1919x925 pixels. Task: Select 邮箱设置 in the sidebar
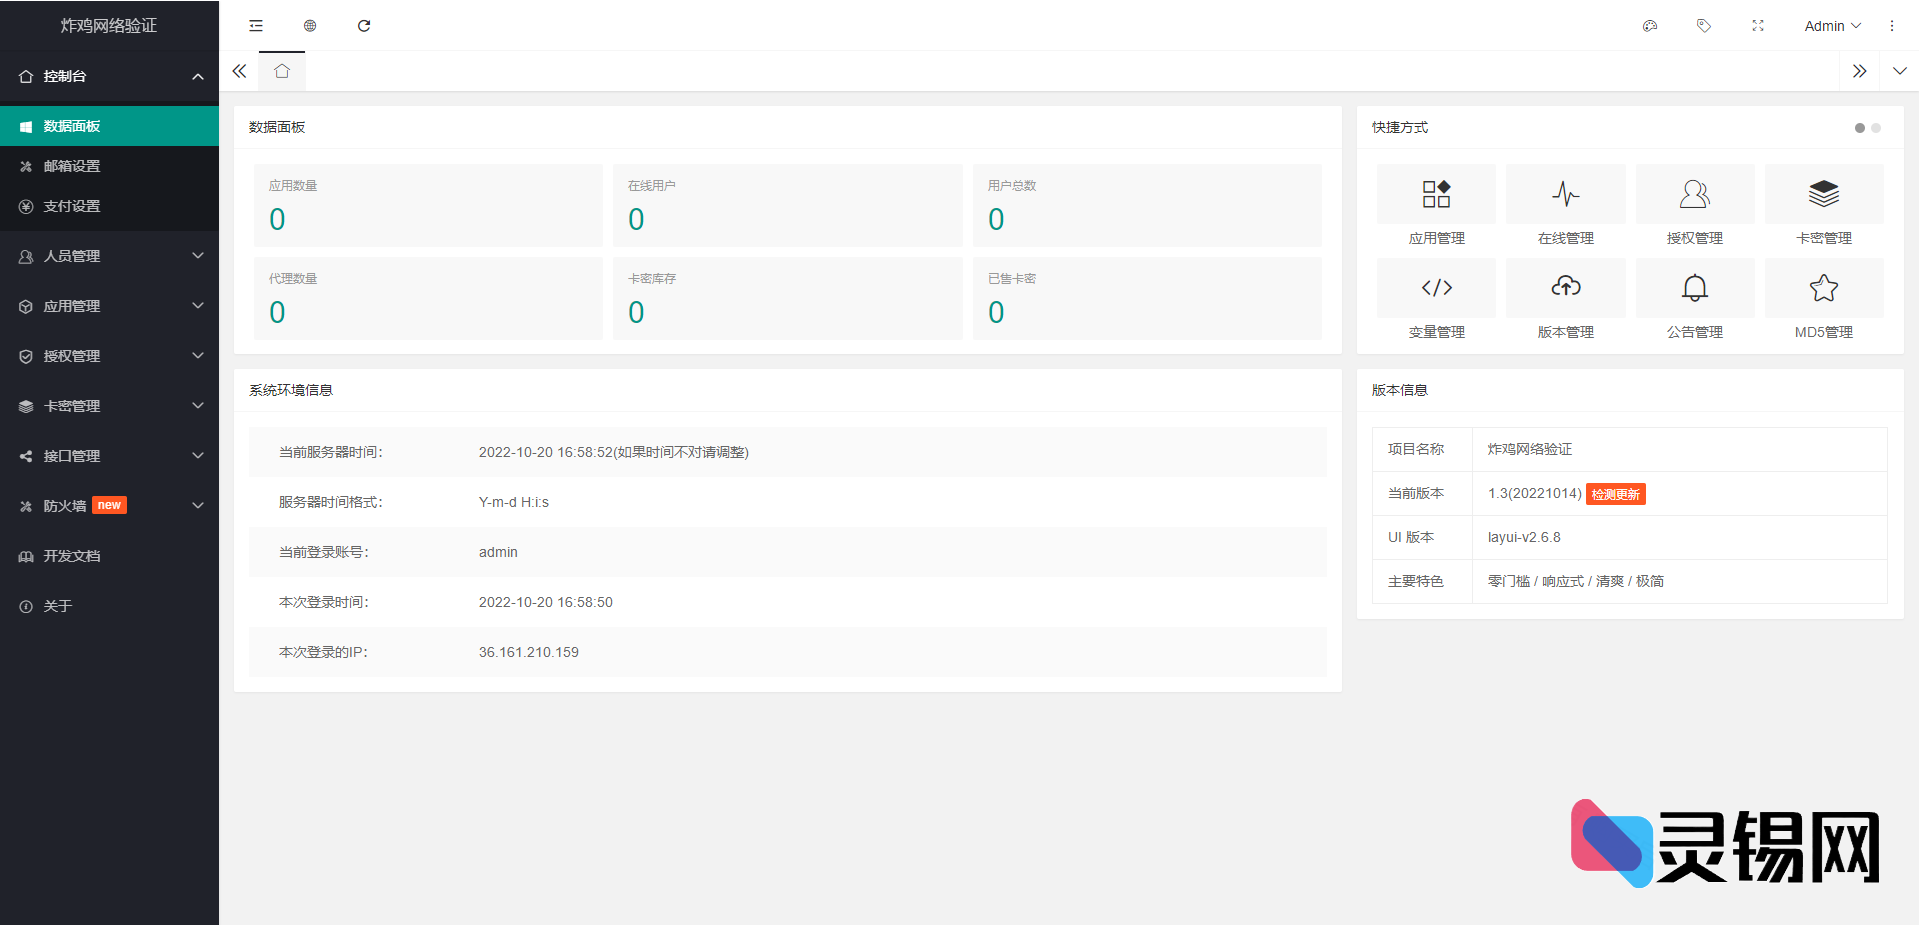[x=72, y=166]
